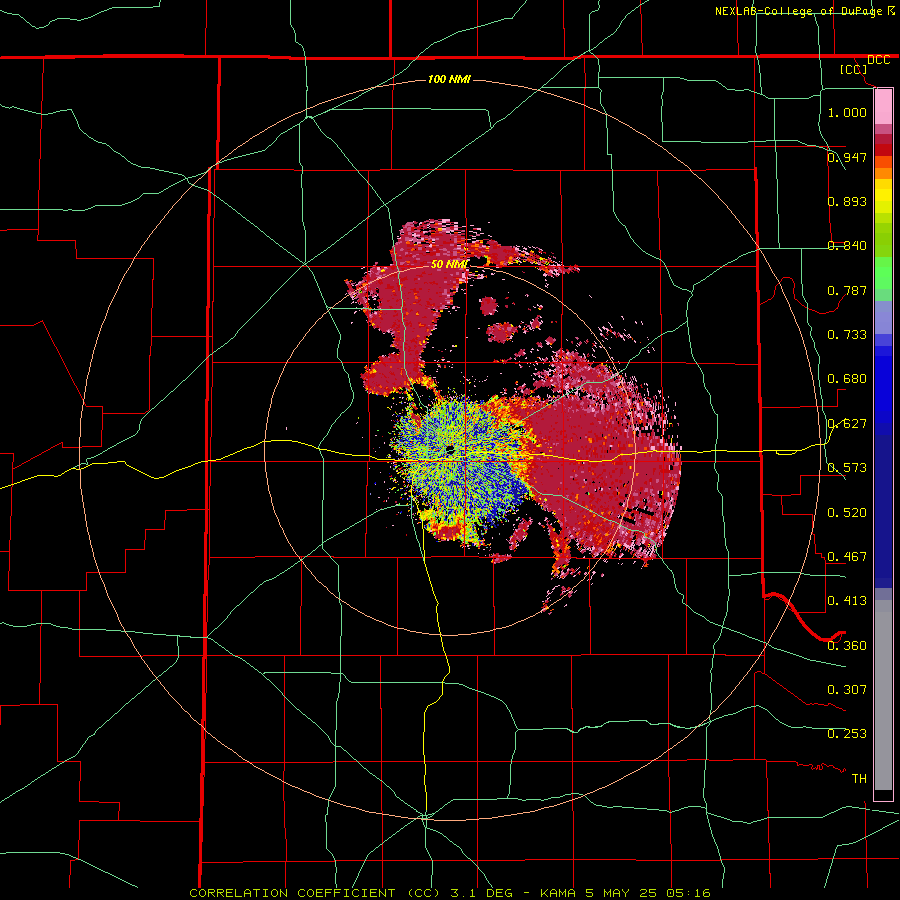The width and height of the screenshot is (900, 900).
Task: Click the 0.787 legend value
Action: click(847, 290)
